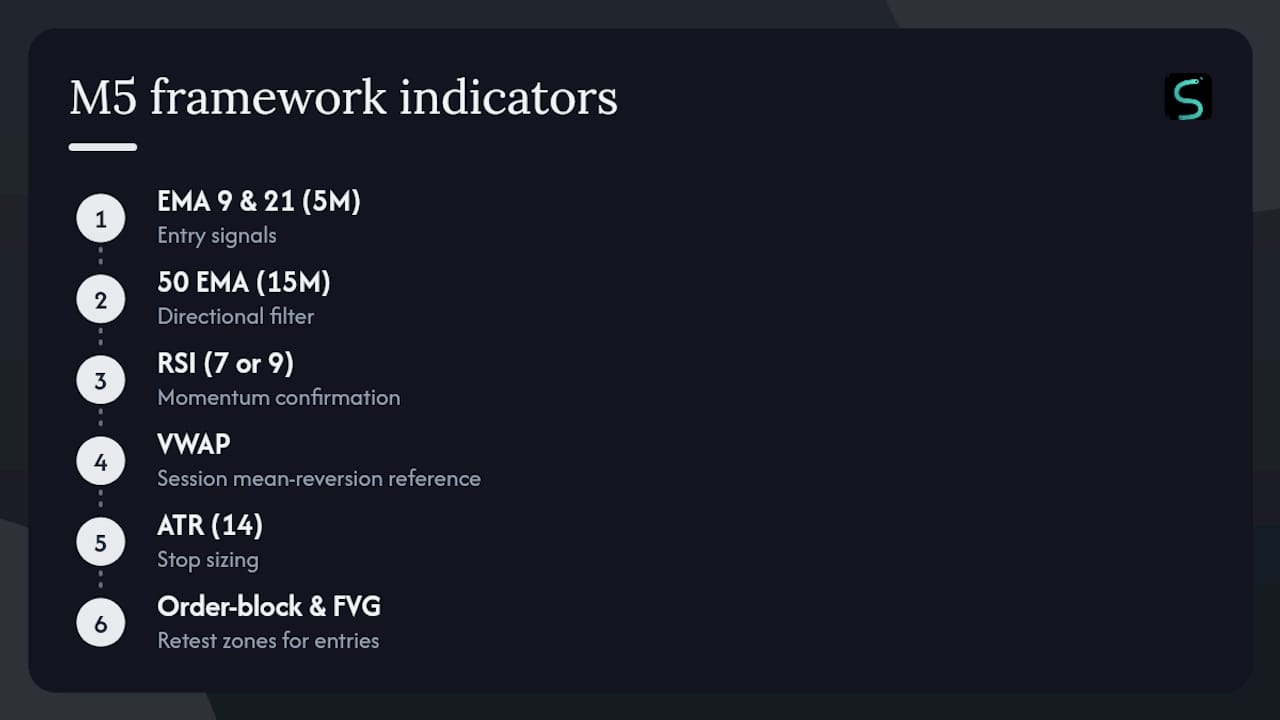Click the Entry signals description
This screenshot has height=720, width=1280.
pos(217,236)
